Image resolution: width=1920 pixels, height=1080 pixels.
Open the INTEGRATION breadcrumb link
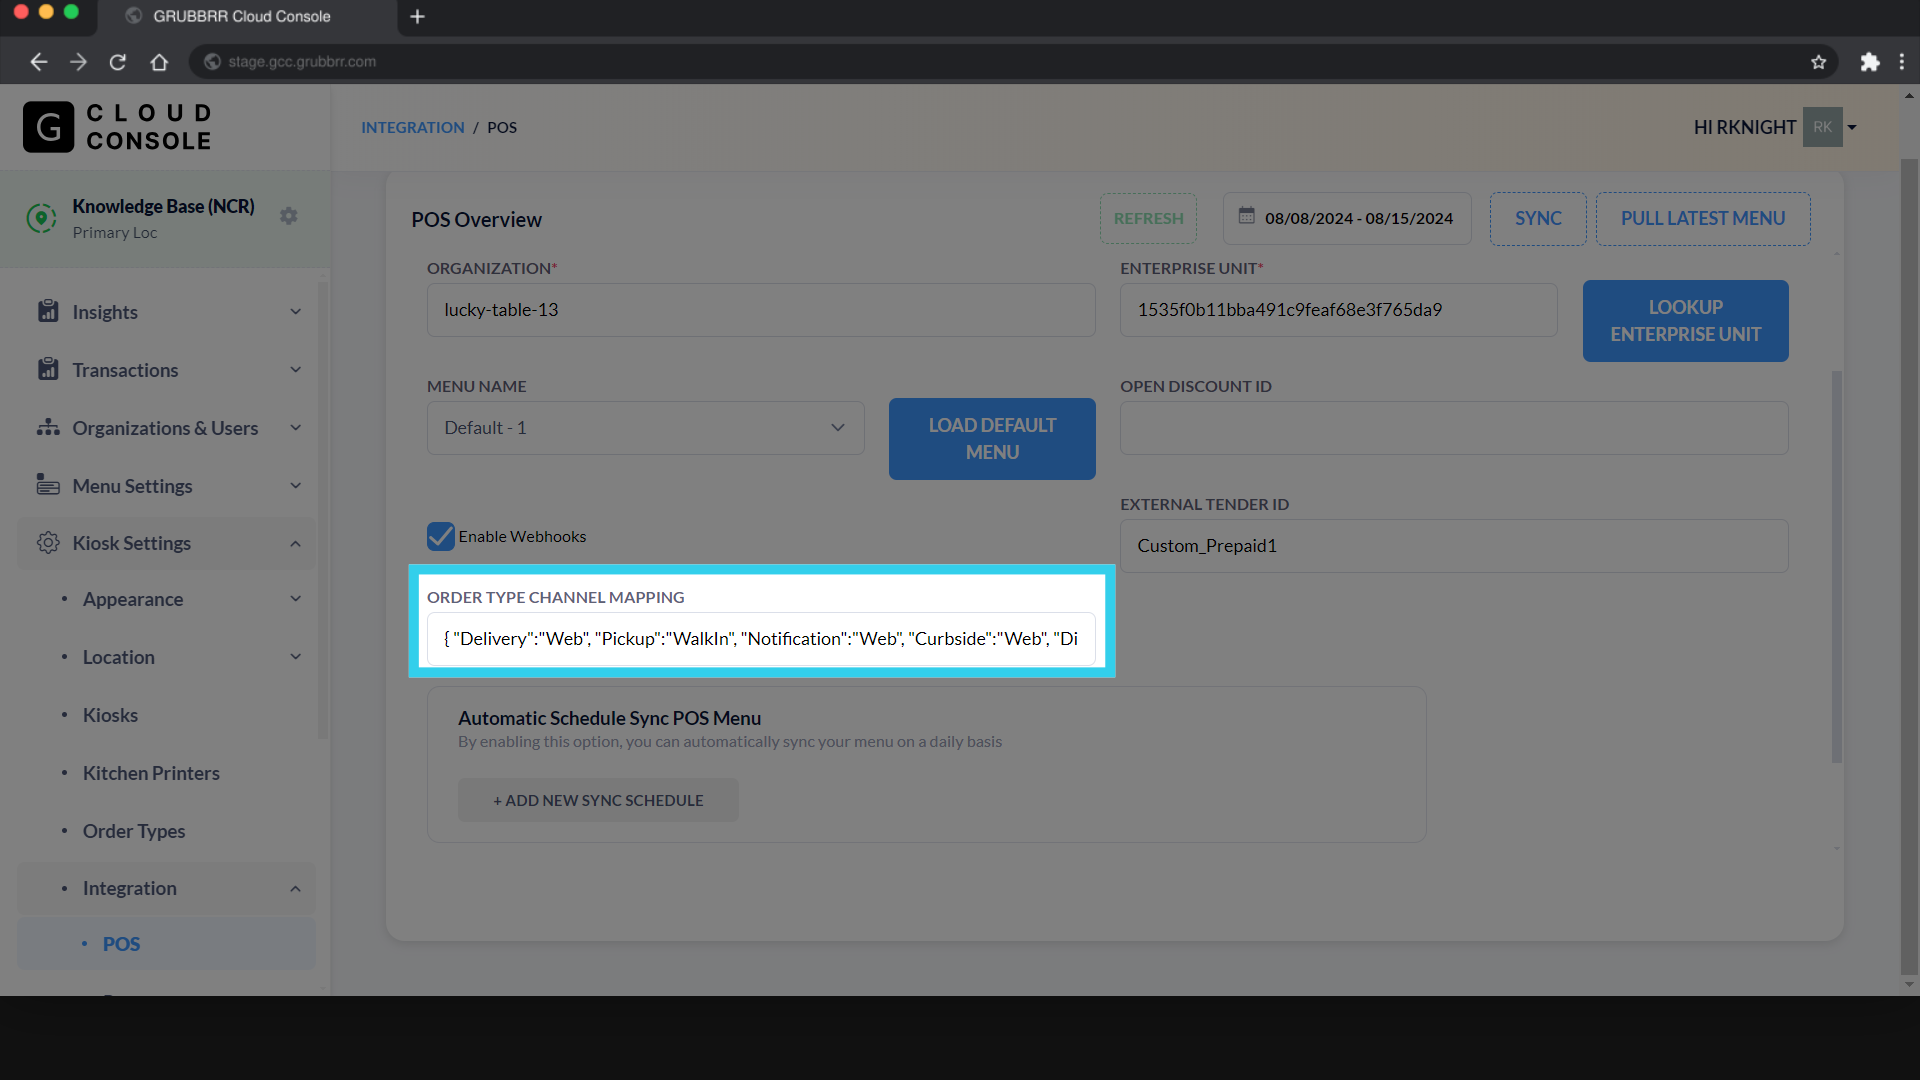tap(412, 127)
